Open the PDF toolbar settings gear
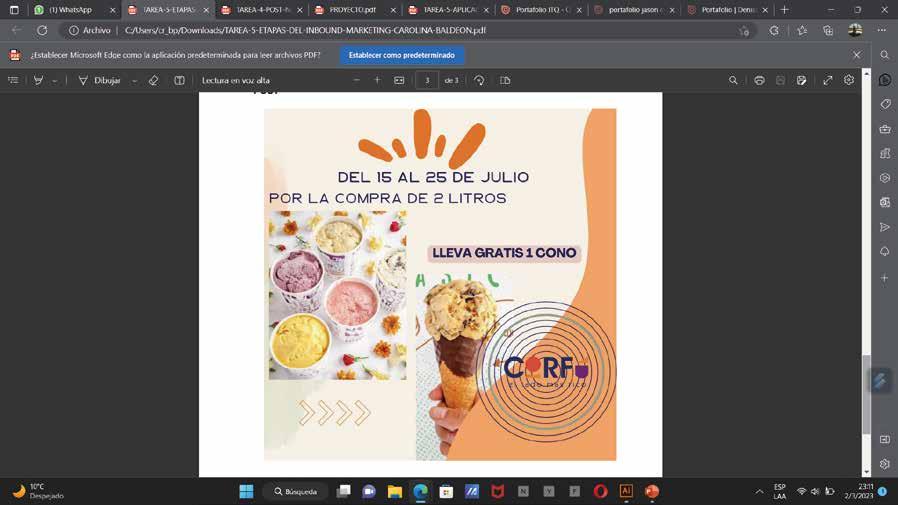Screen dimensions: 898x505 (x=849, y=80)
